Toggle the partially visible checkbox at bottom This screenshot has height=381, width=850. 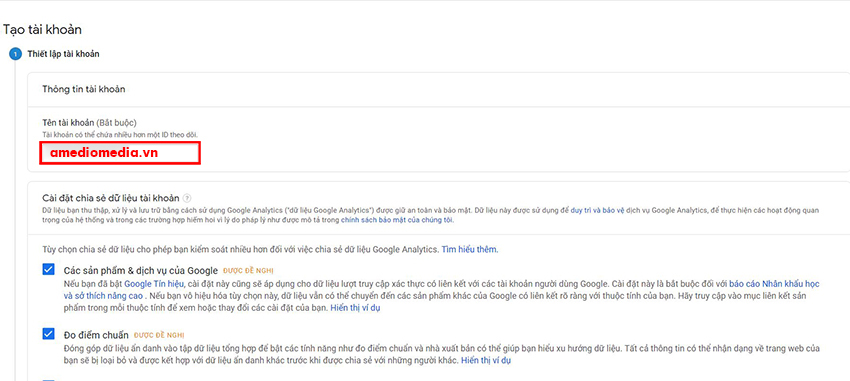[48, 380]
